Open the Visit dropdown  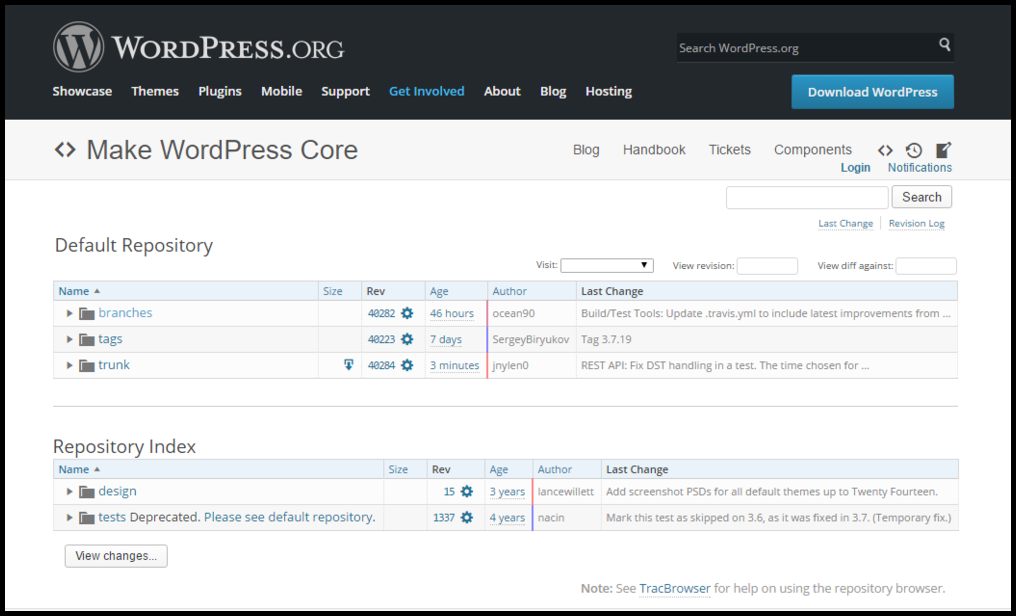tap(607, 265)
